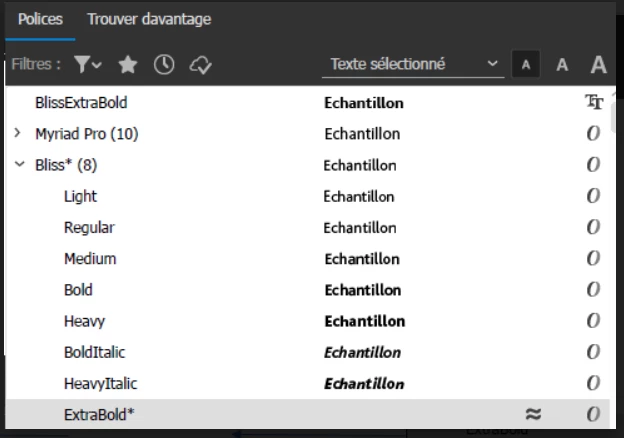Click OpenType icon on HeavyItalic row

pos(593,383)
